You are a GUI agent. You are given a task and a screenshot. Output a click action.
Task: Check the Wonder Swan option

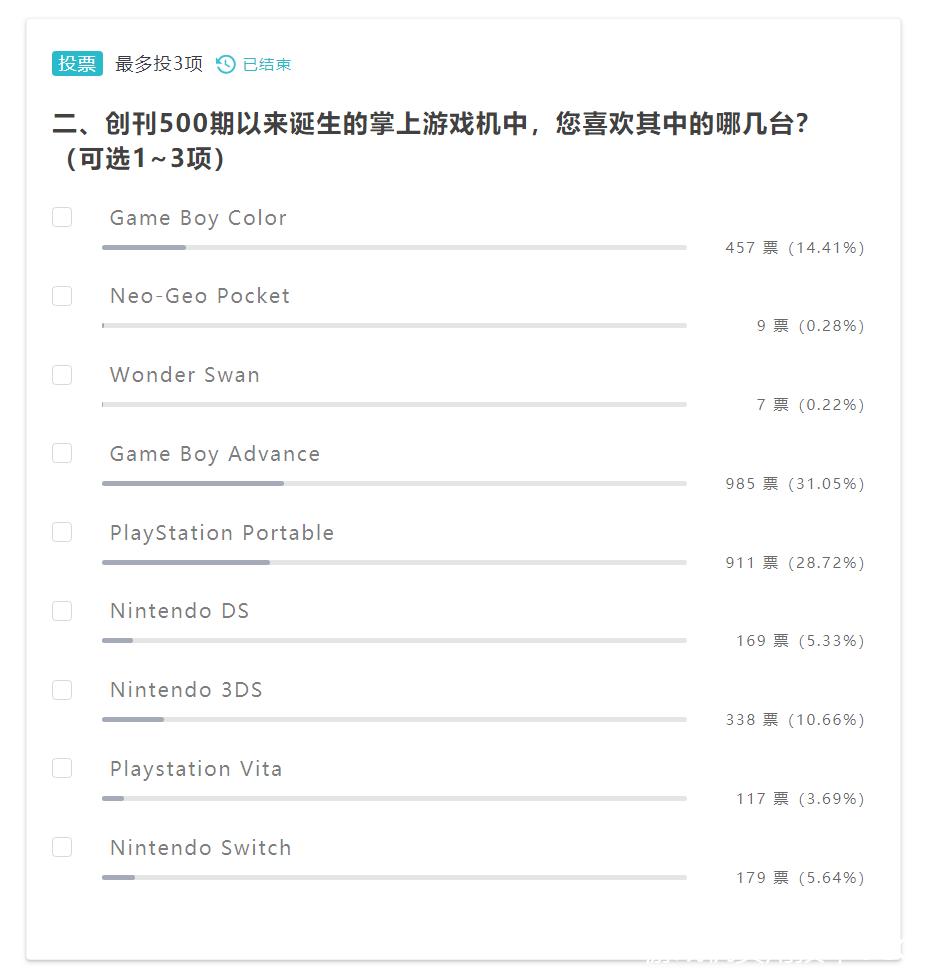(62, 375)
